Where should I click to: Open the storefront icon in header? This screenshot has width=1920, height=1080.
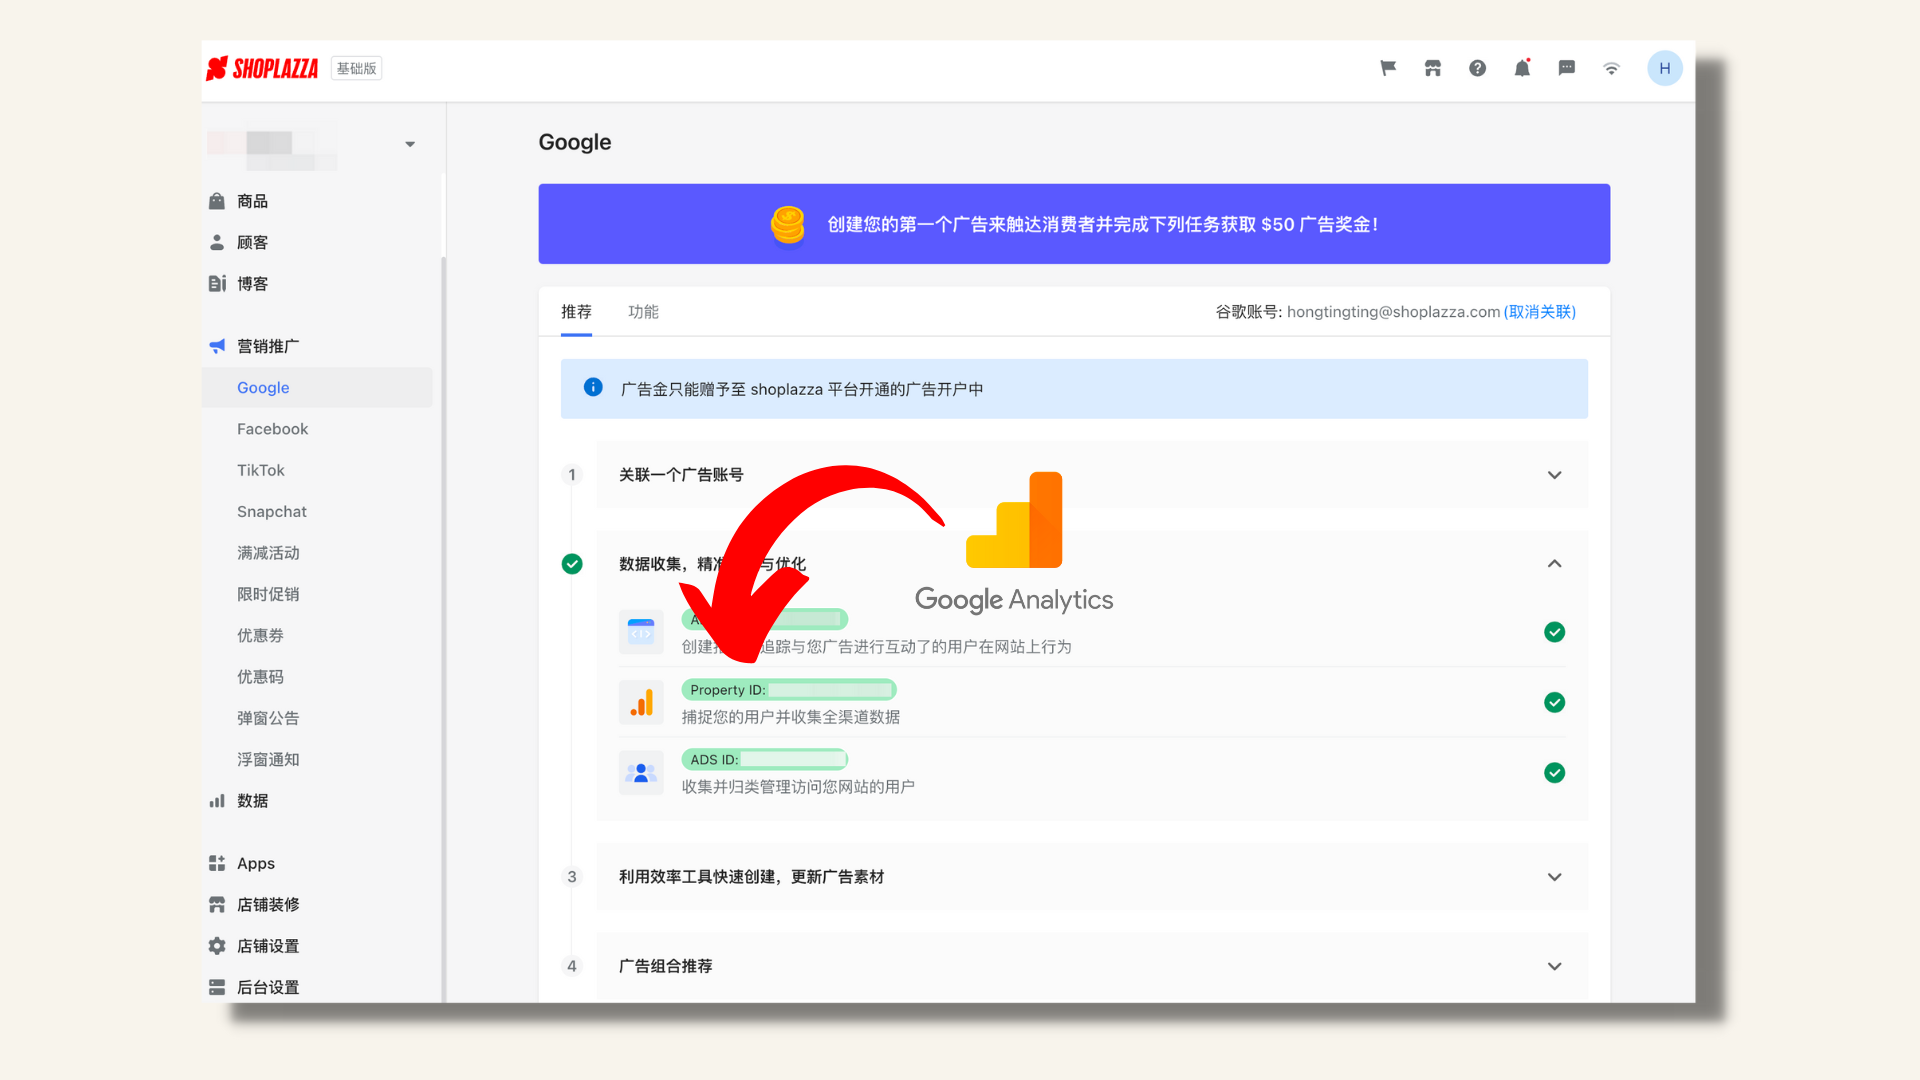(x=1433, y=68)
